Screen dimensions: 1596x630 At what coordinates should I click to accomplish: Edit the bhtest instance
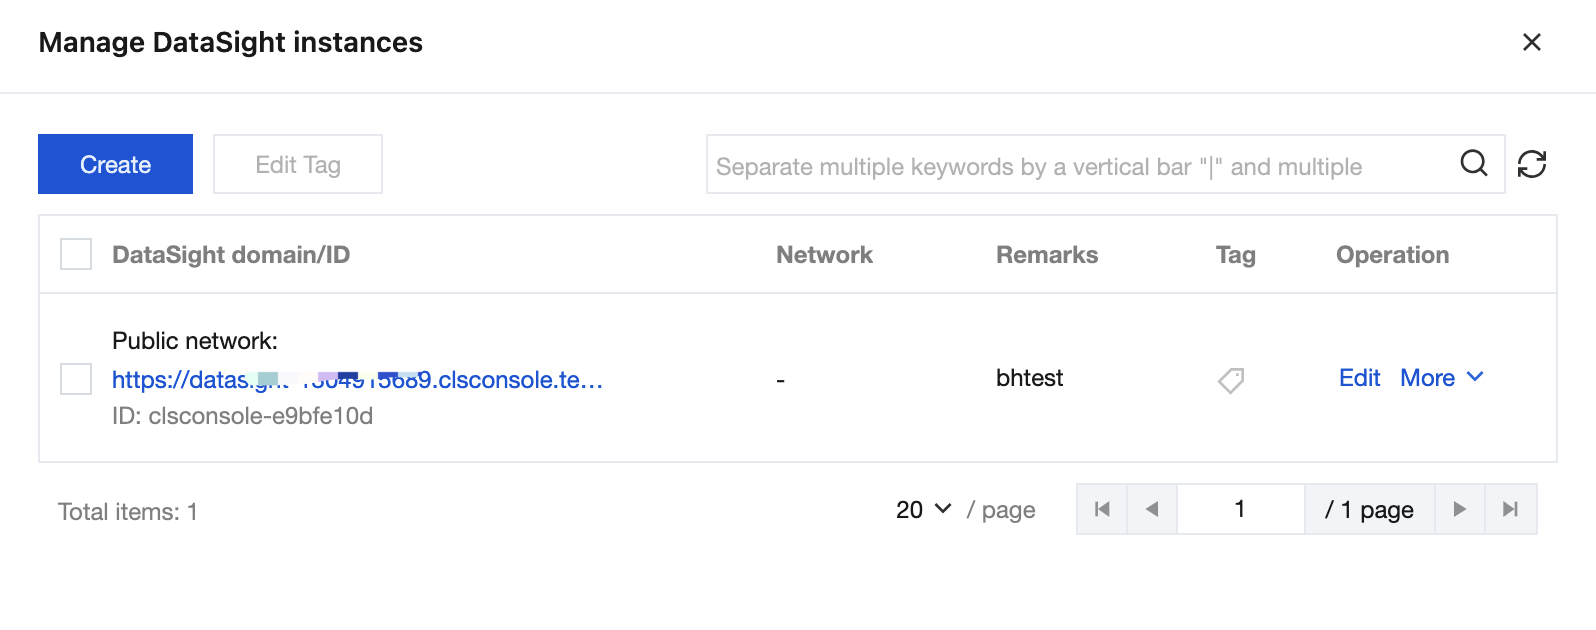click(1359, 378)
